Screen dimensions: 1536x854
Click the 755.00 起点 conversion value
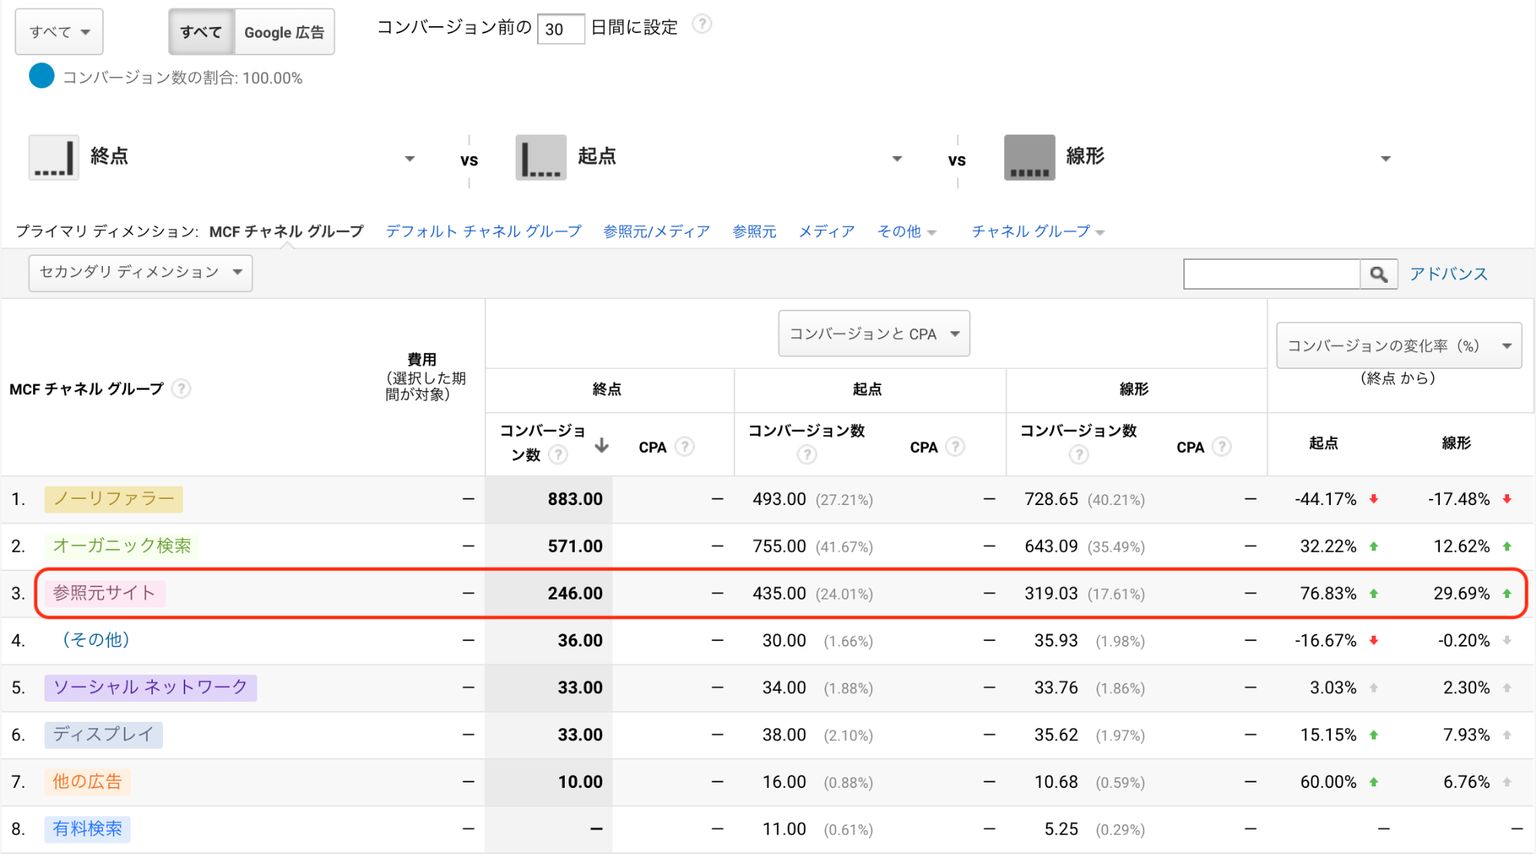pos(779,546)
